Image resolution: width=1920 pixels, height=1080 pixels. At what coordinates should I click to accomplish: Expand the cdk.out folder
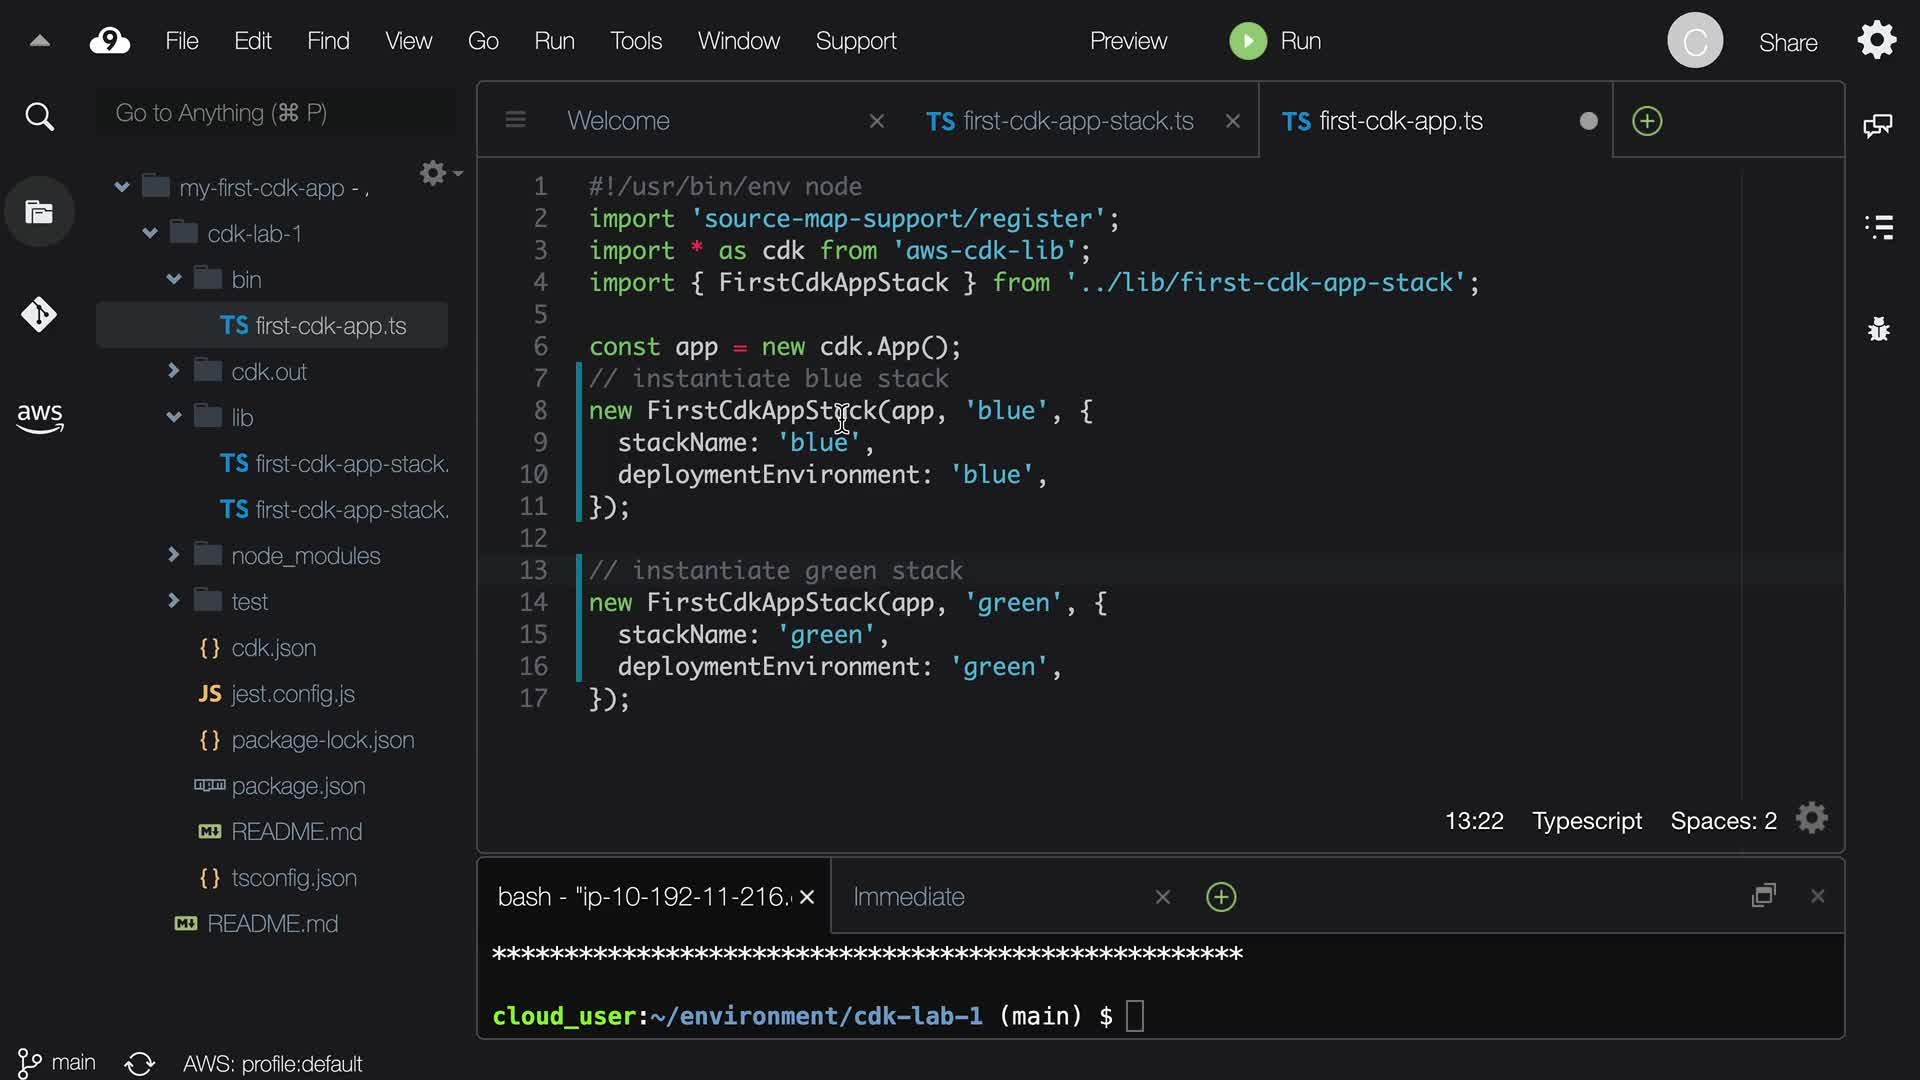click(x=173, y=371)
